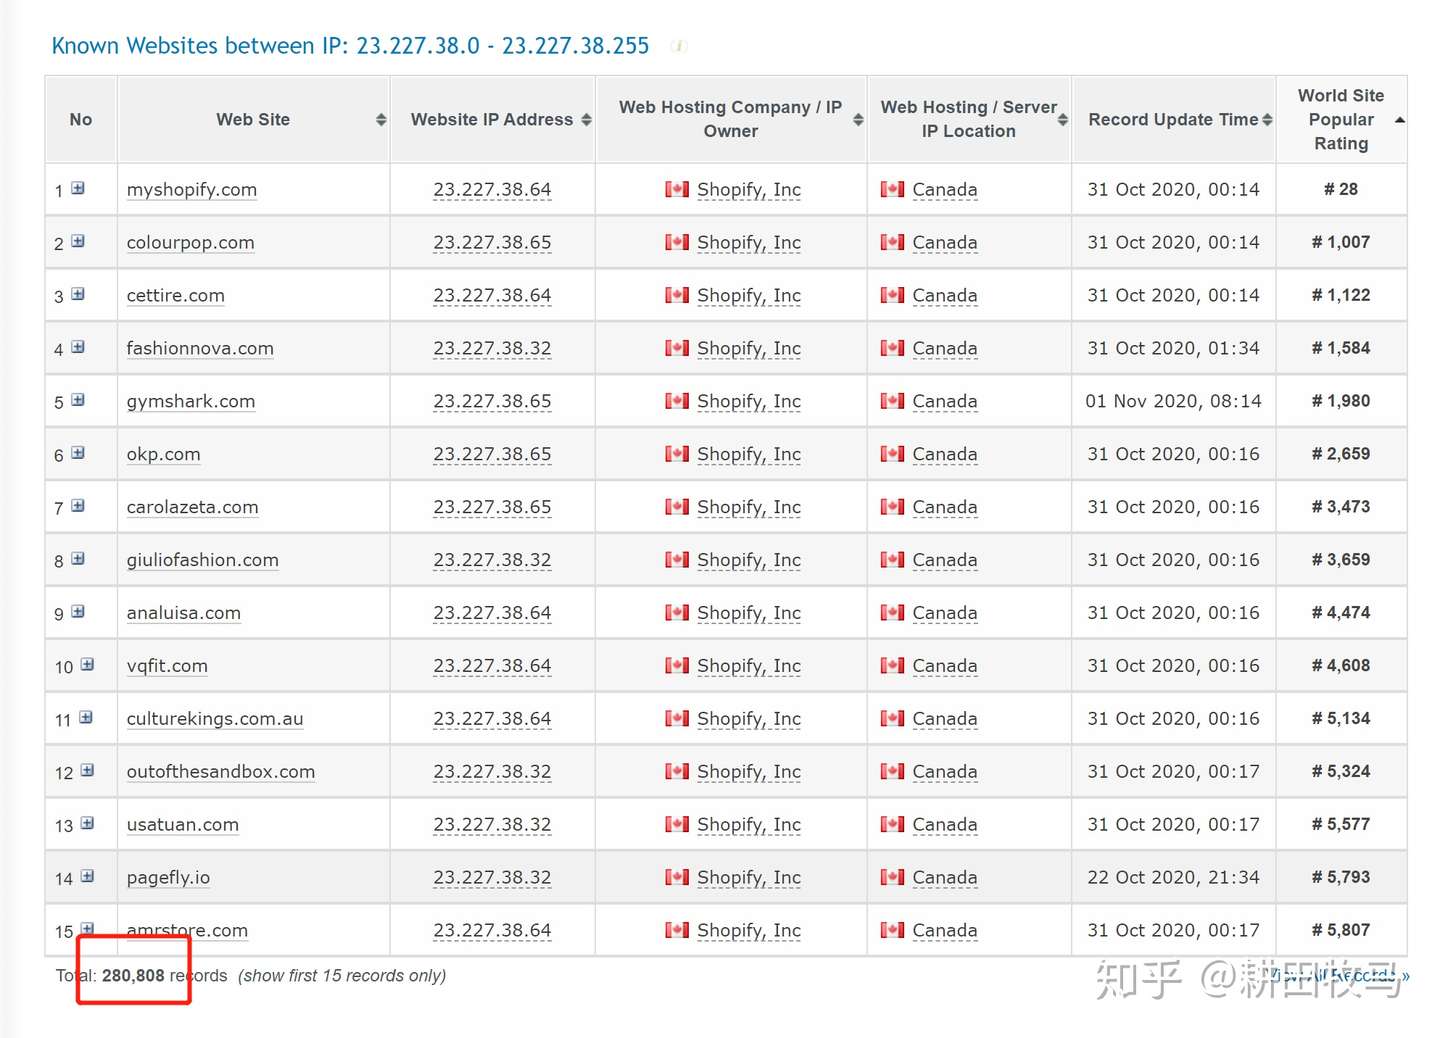This screenshot has width=1440, height=1038.
Task: Click Shopify, Inc in the okp.com row
Action: tap(749, 455)
